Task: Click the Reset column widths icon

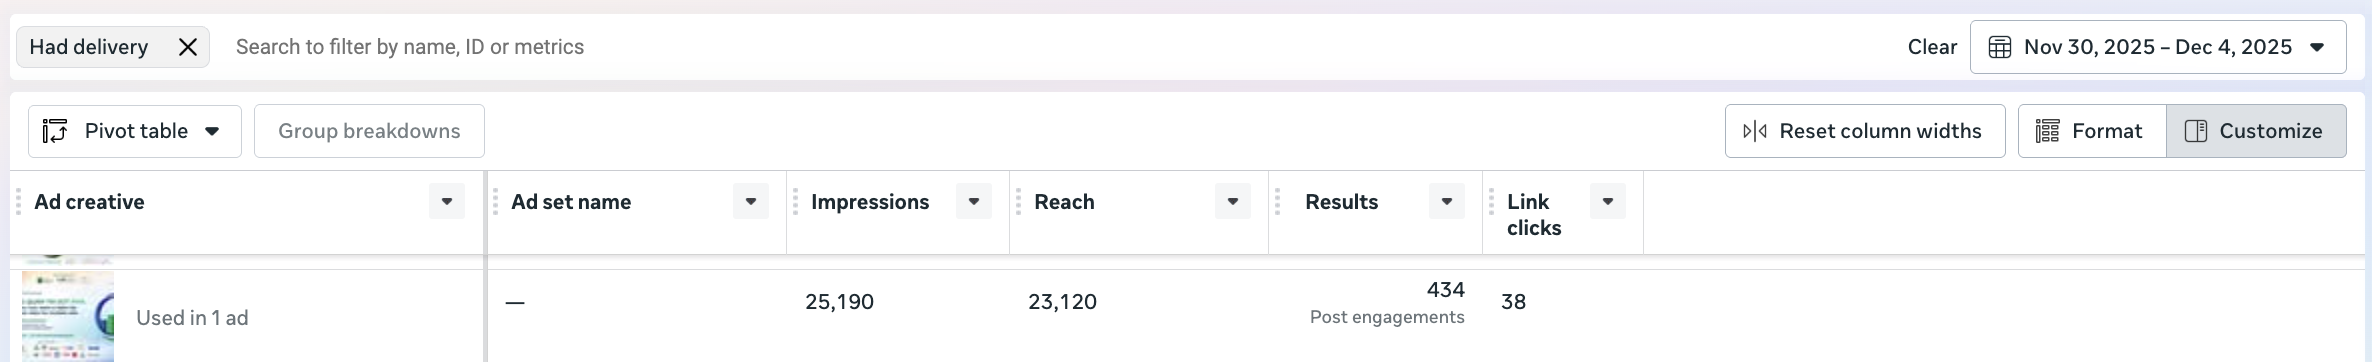Action: (x=1755, y=131)
